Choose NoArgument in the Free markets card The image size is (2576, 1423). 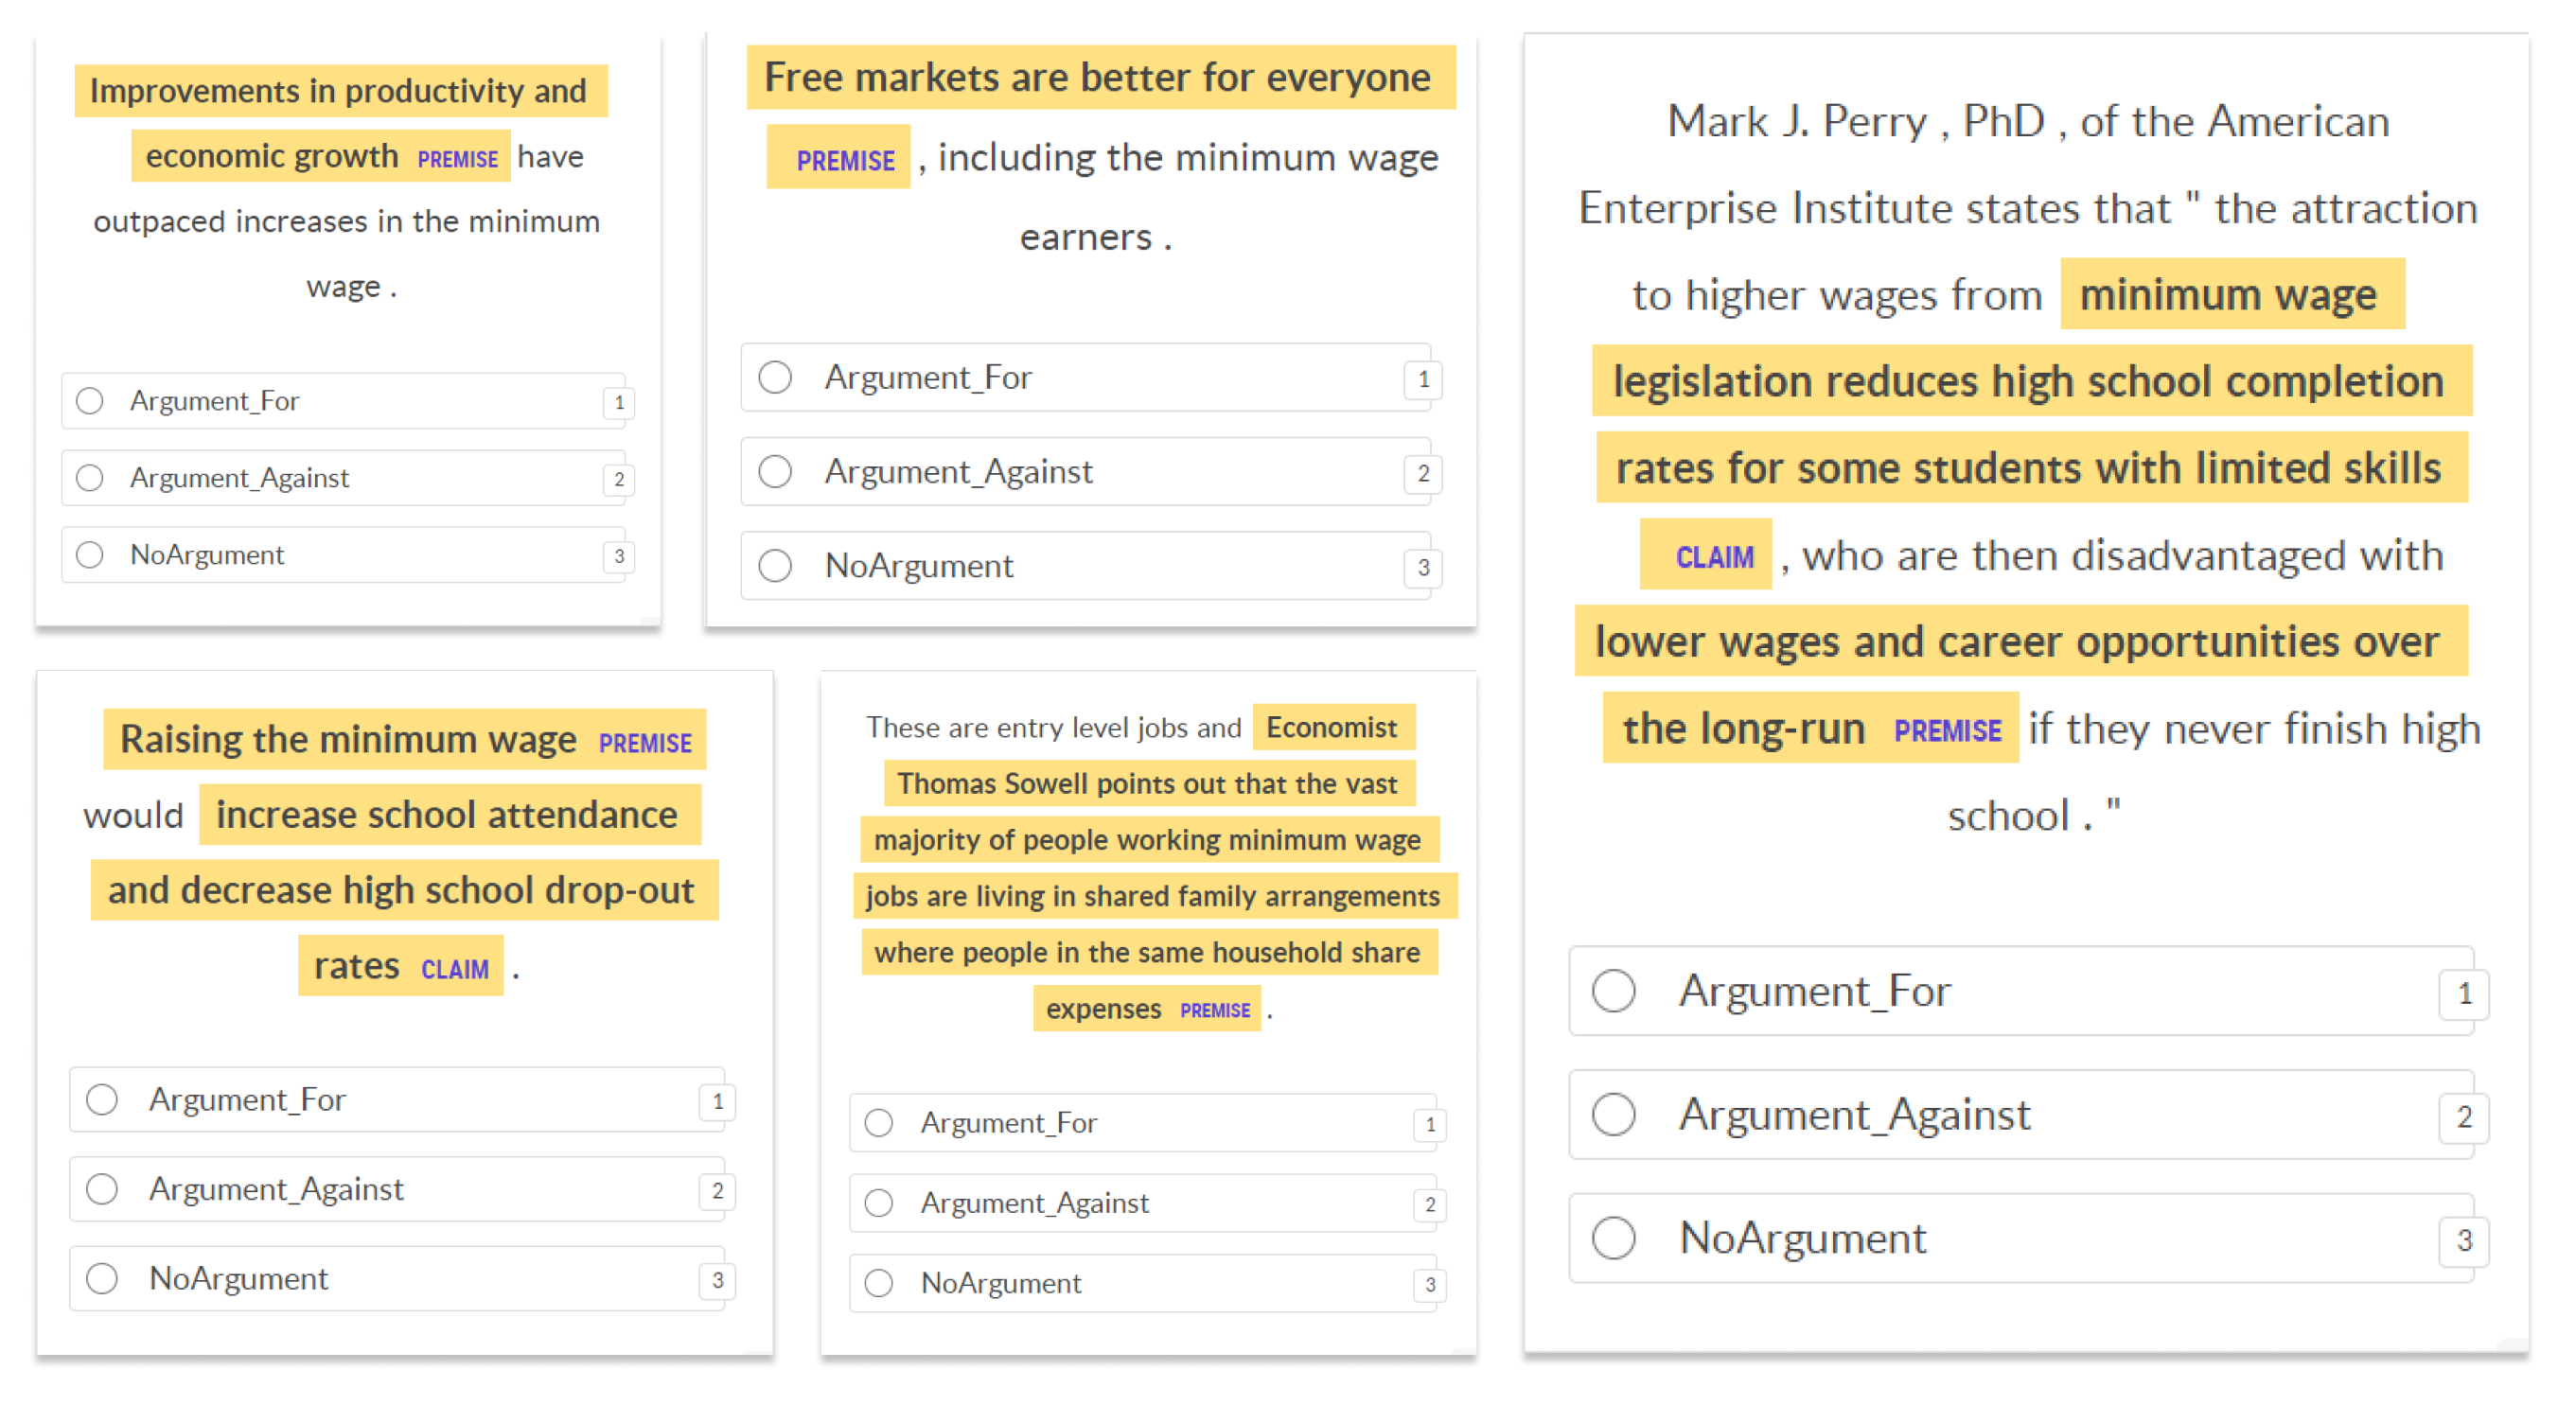pyautogui.click(x=1085, y=565)
